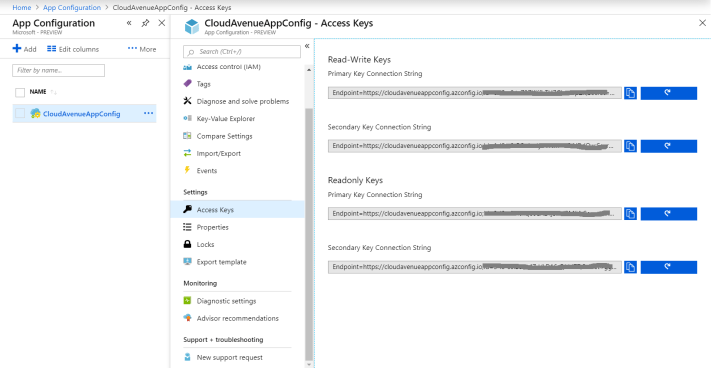
Task: Collapse the resource menu sidebar
Action: click(307, 46)
